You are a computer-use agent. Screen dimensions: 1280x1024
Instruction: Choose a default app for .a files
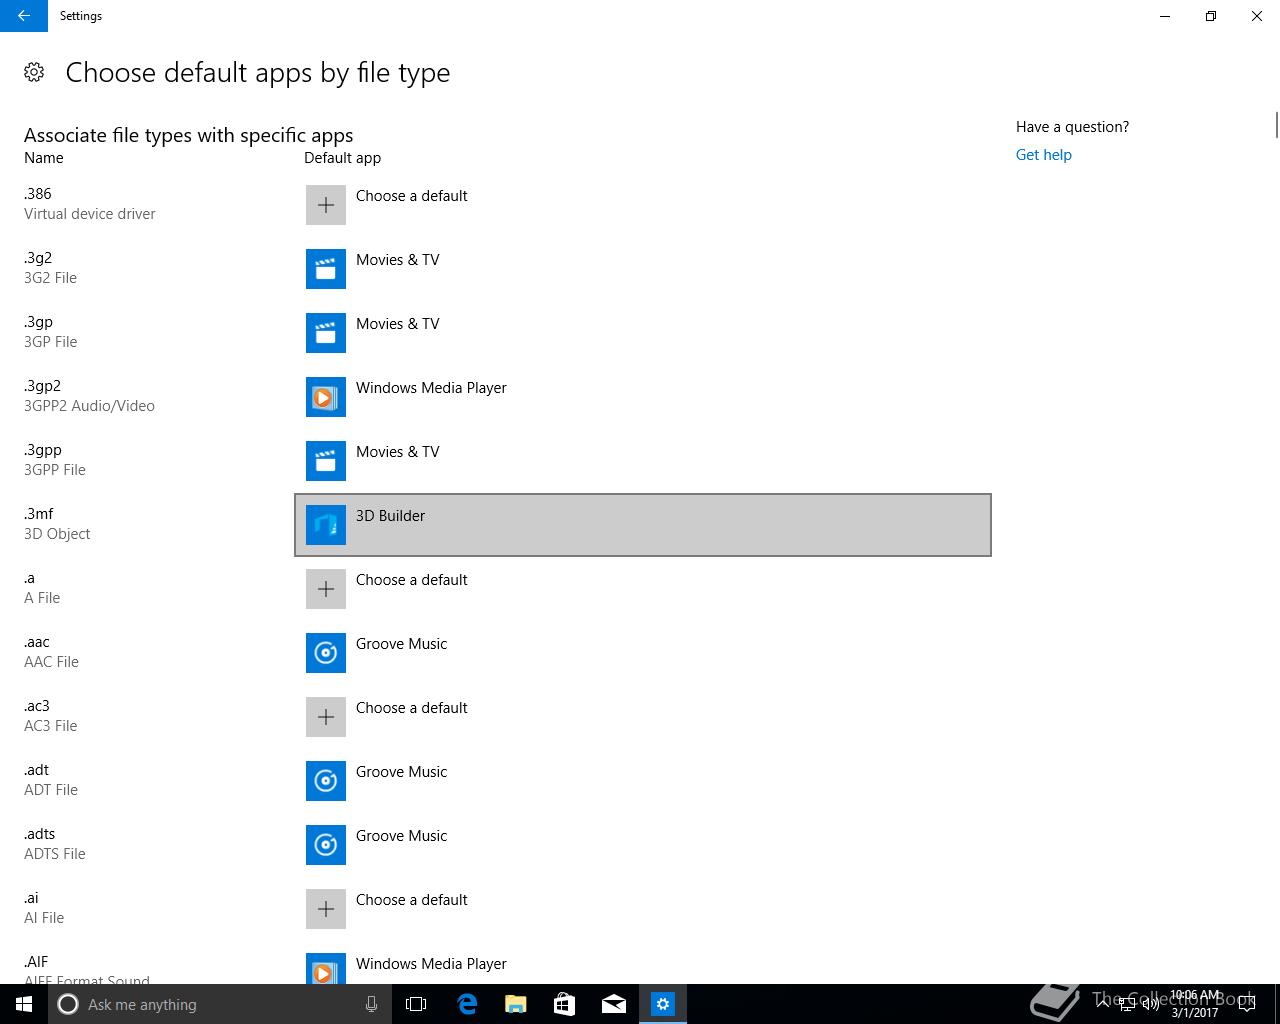[411, 580]
